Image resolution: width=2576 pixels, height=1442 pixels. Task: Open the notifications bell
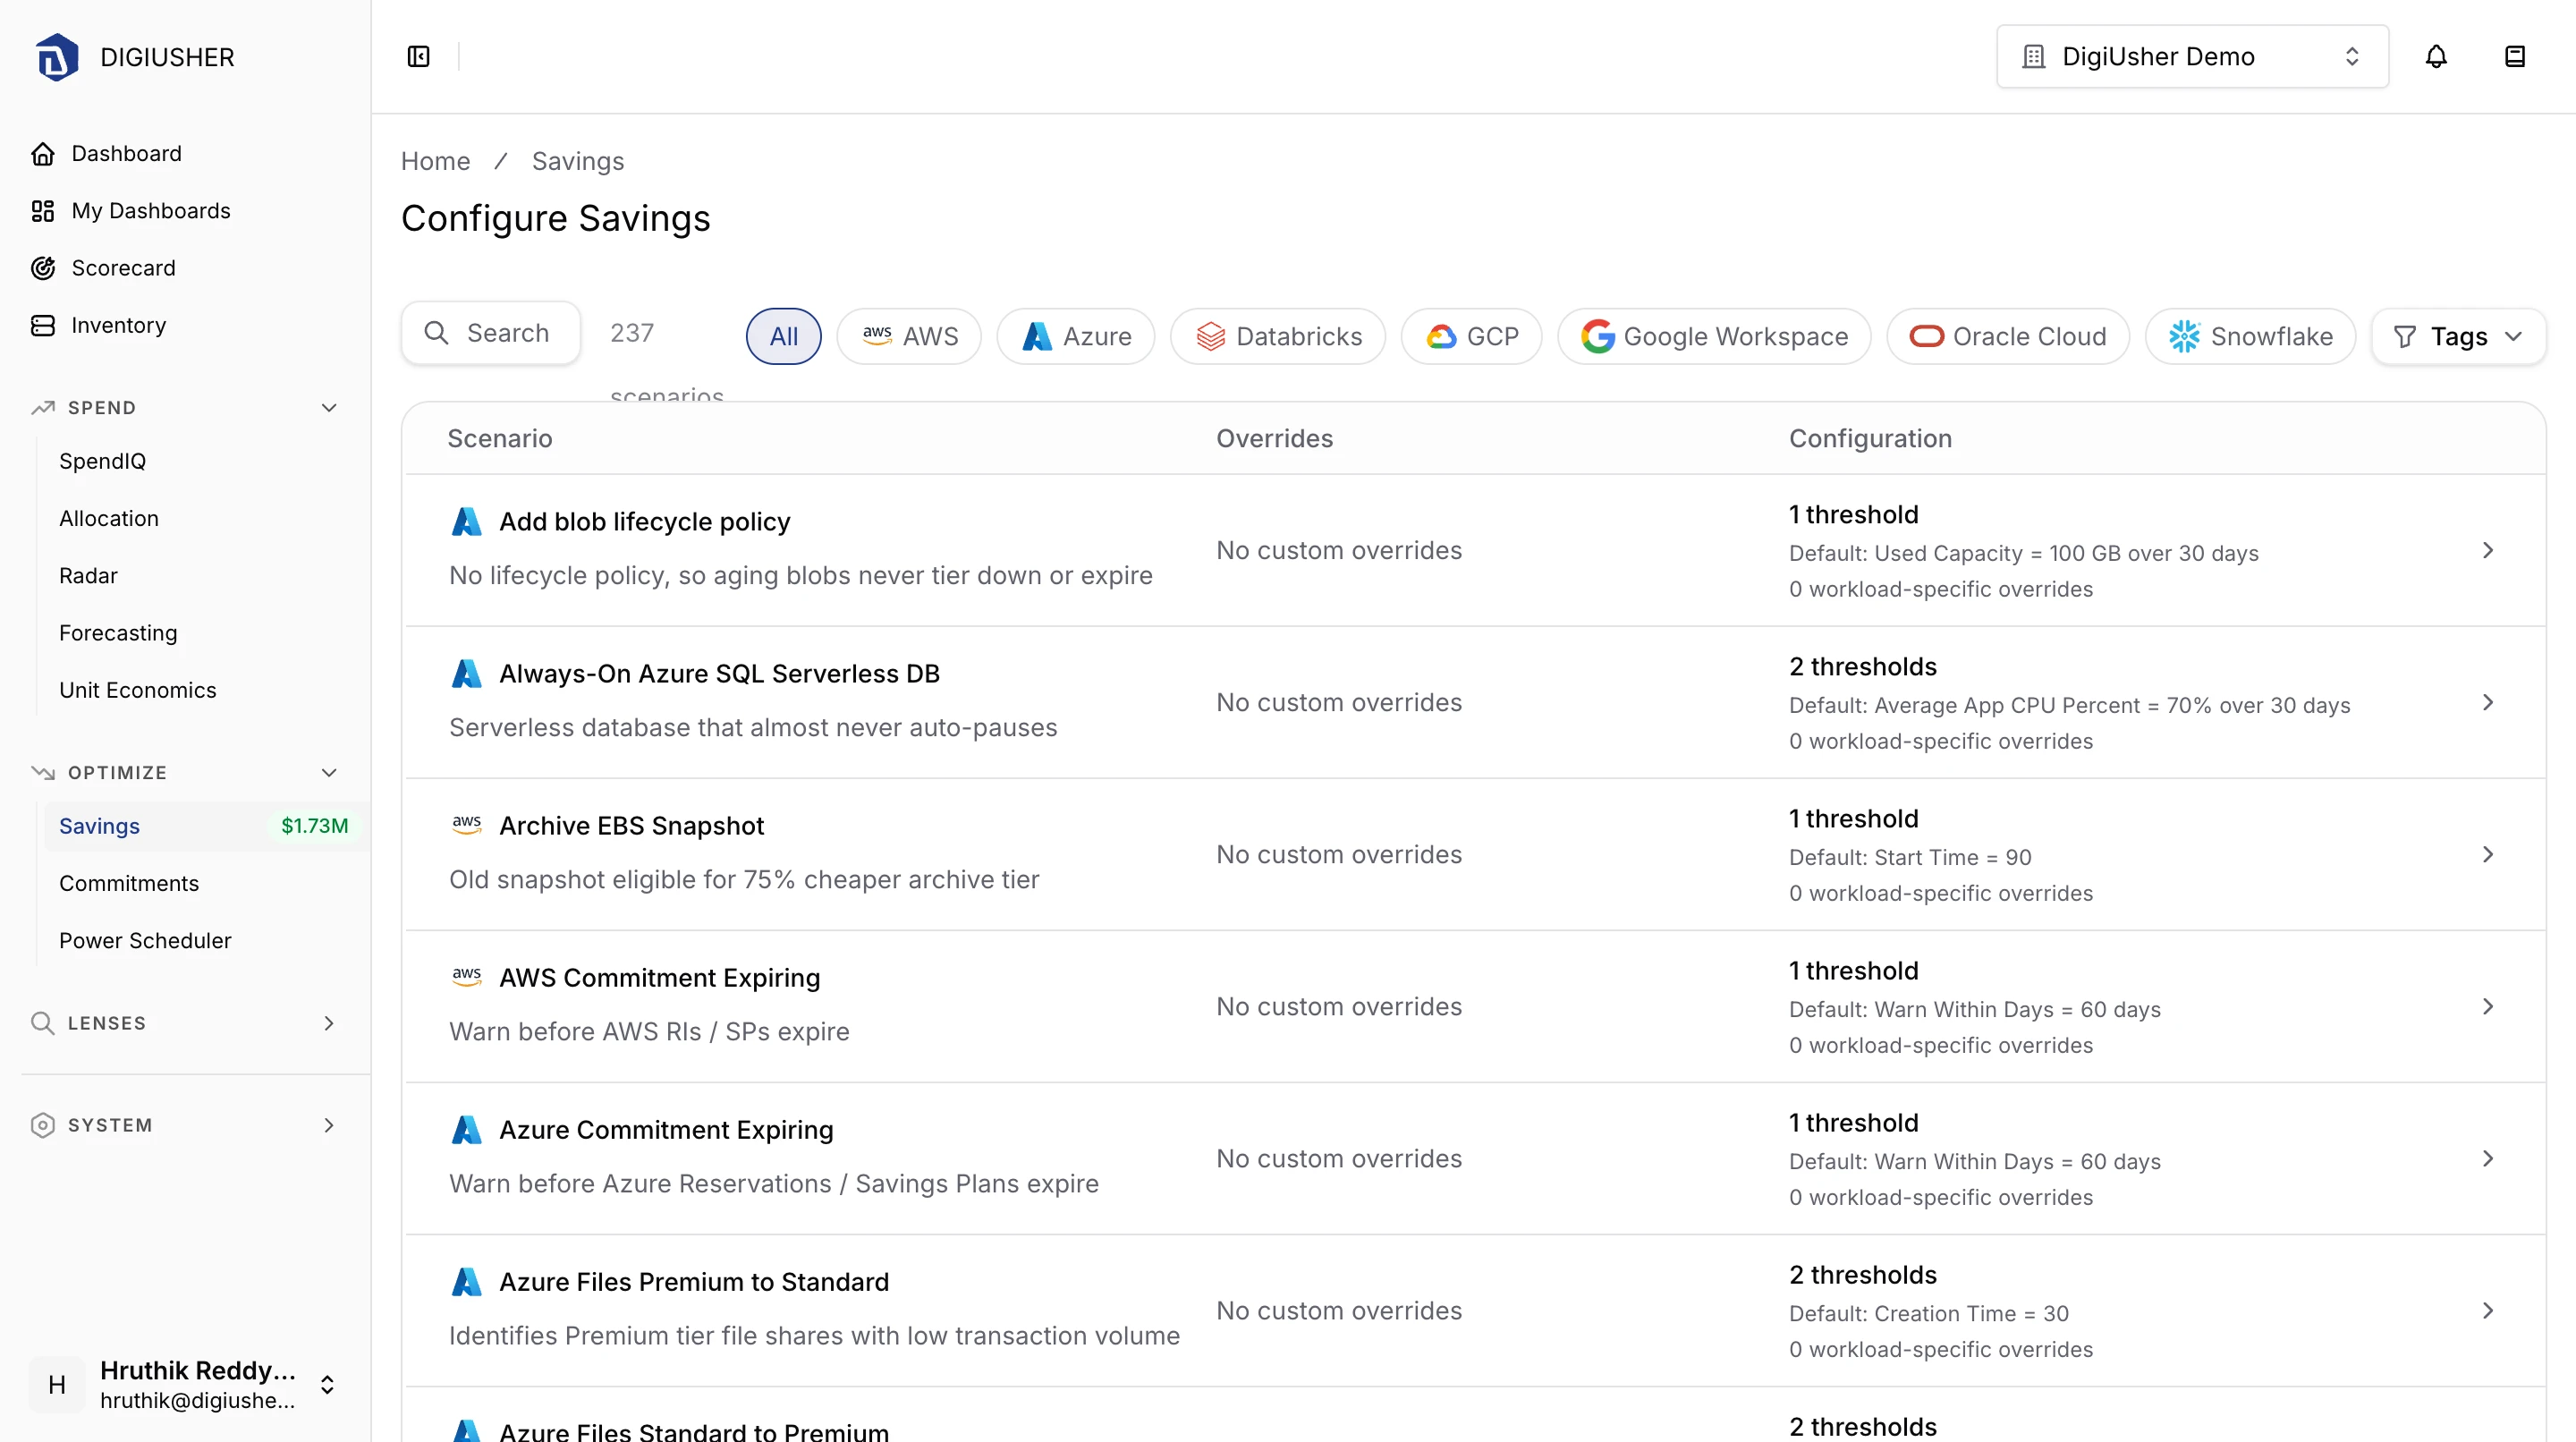[x=2436, y=57]
